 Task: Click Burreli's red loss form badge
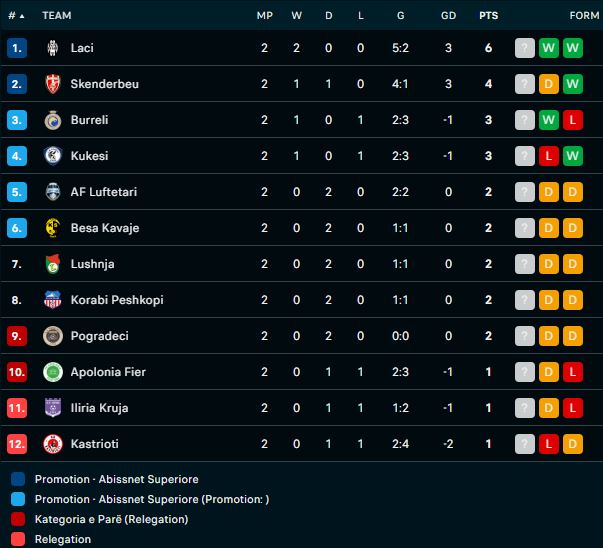[573, 120]
